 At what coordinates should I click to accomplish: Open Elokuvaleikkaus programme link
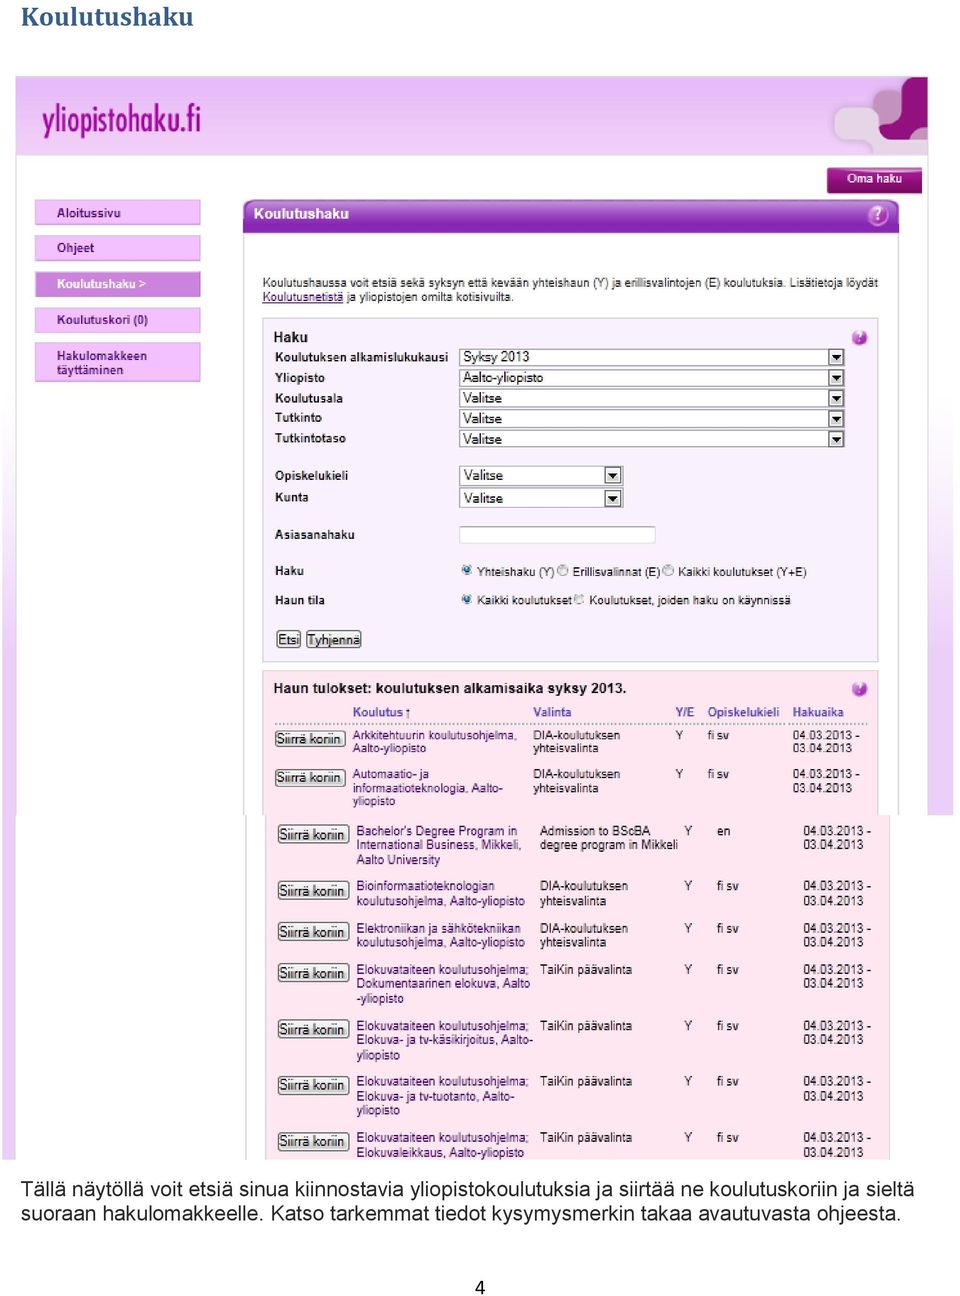tap(442, 1145)
